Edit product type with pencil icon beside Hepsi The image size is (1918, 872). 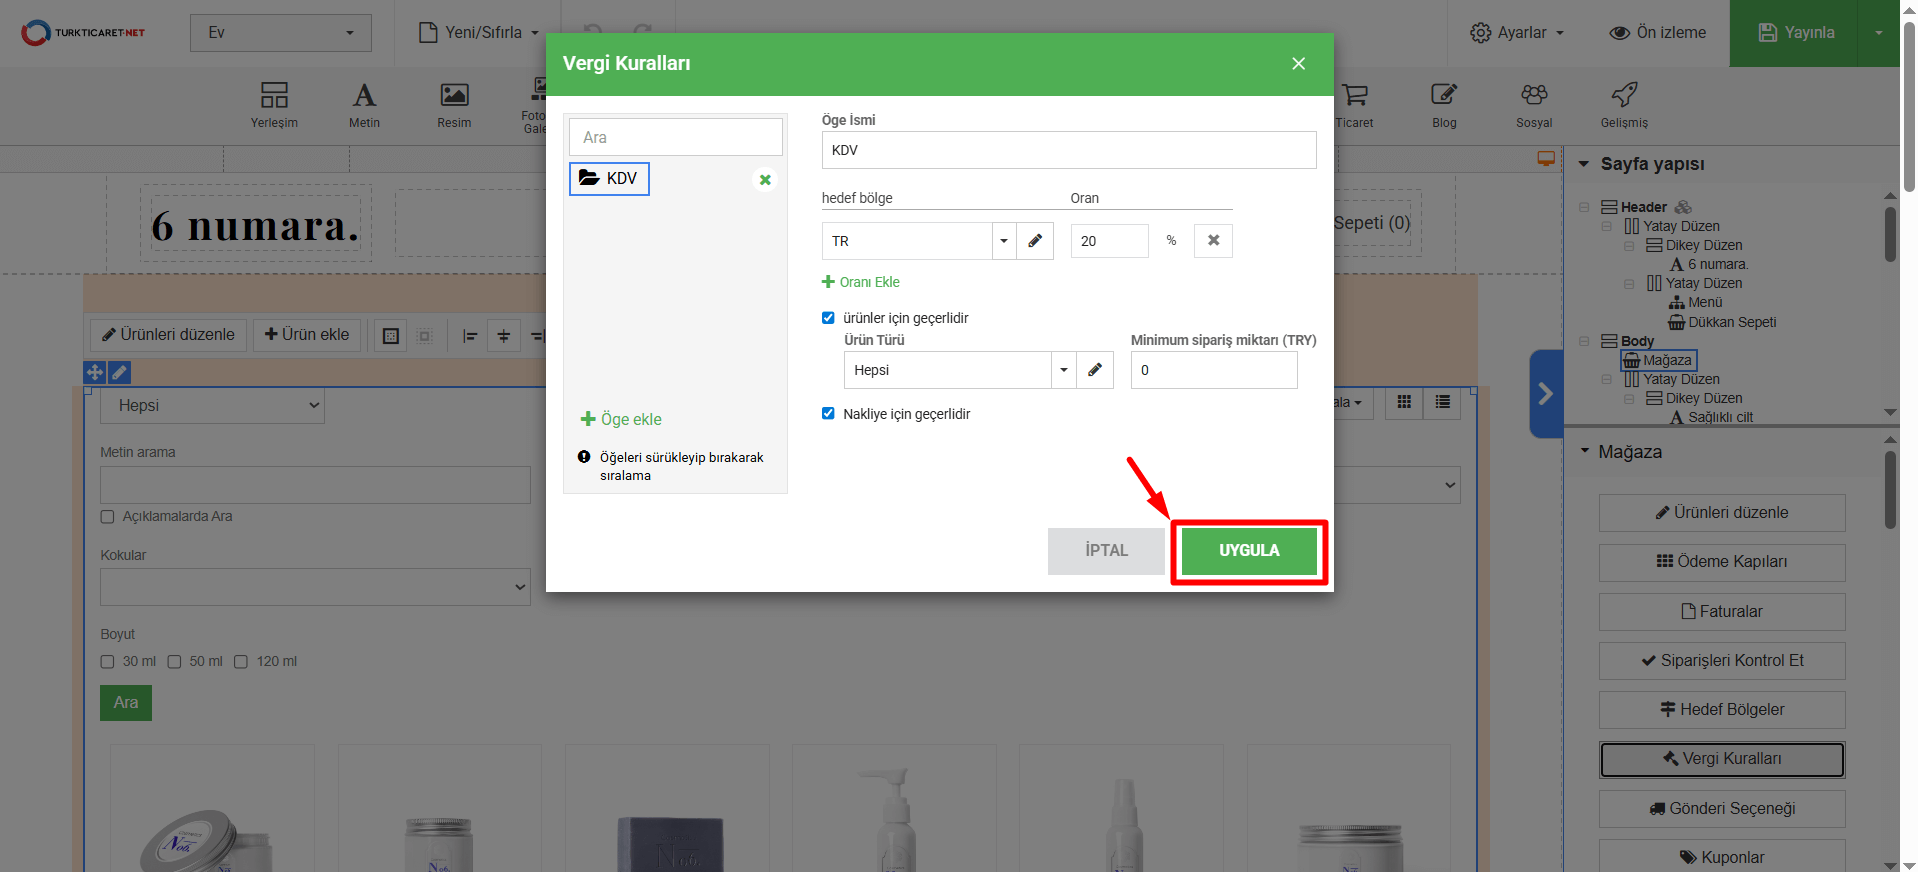1095,370
